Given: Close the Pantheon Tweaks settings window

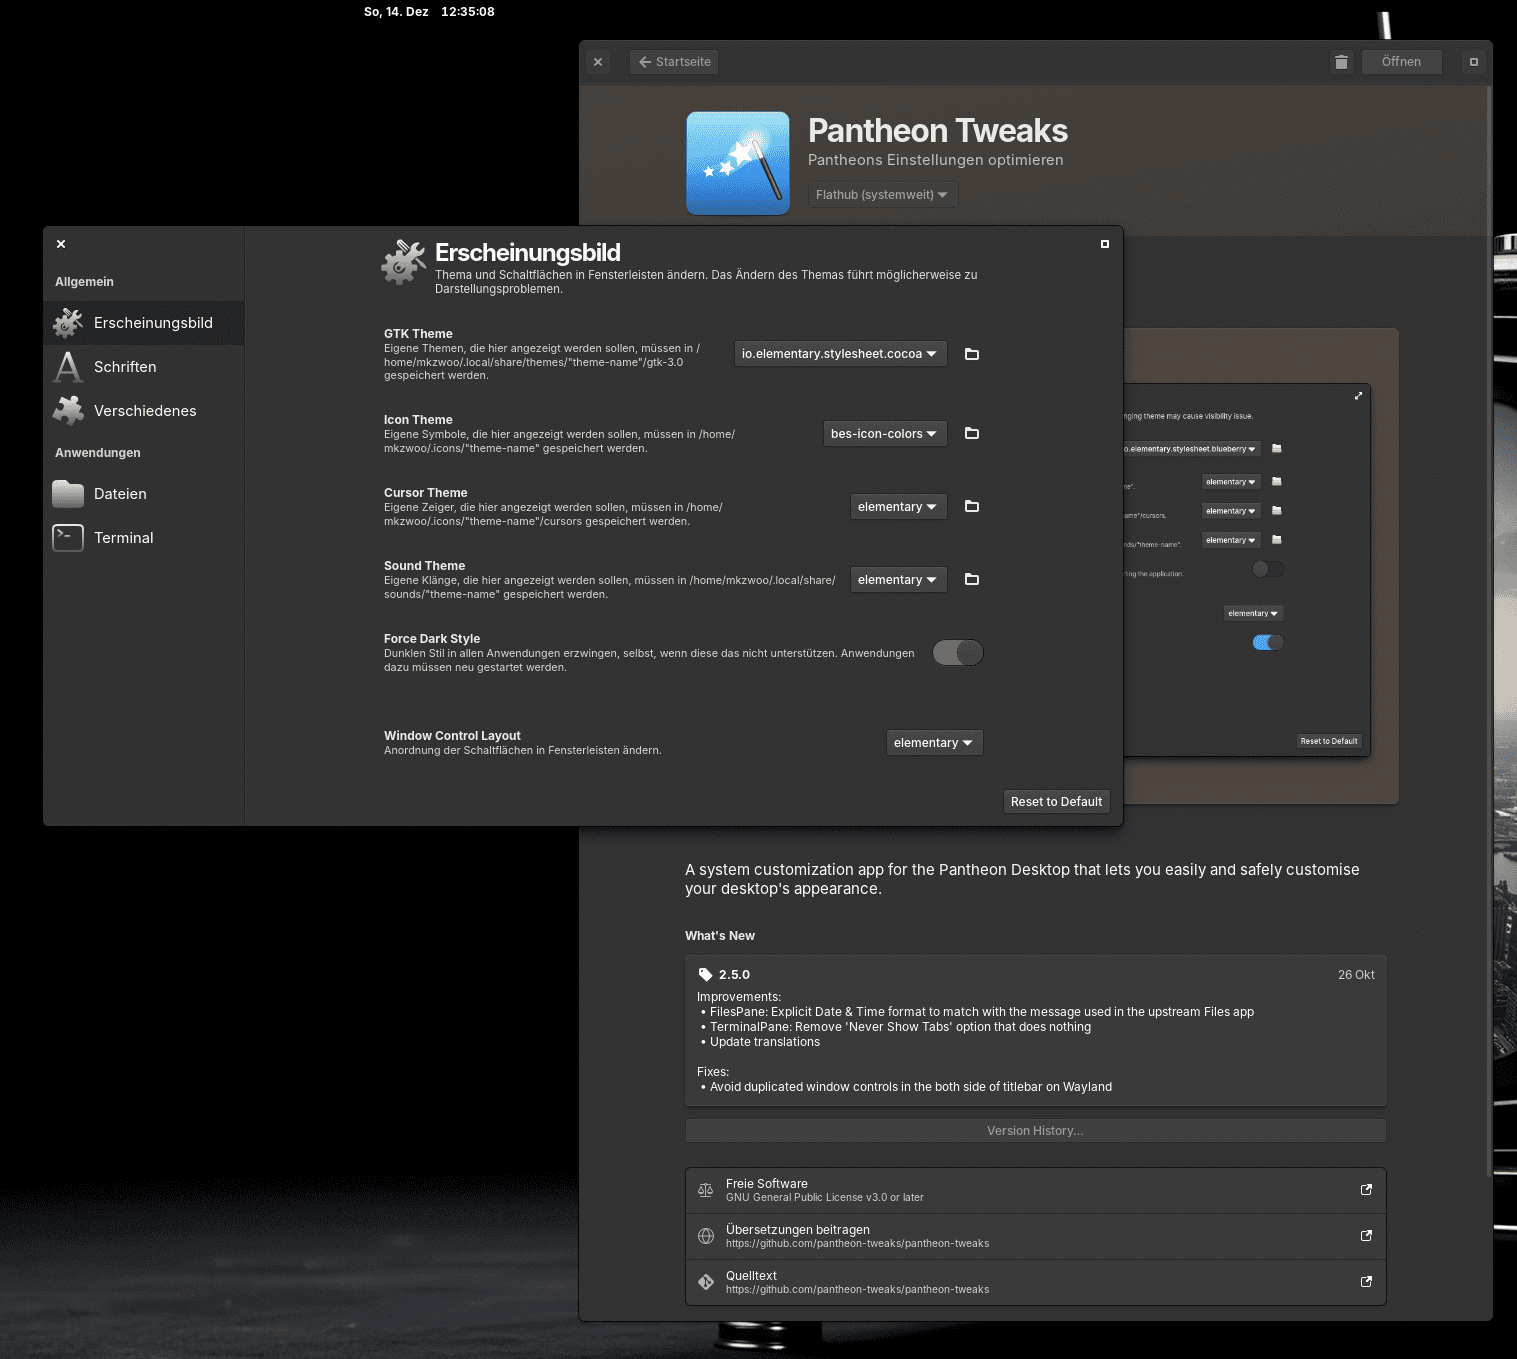Looking at the screenshot, I should point(61,244).
